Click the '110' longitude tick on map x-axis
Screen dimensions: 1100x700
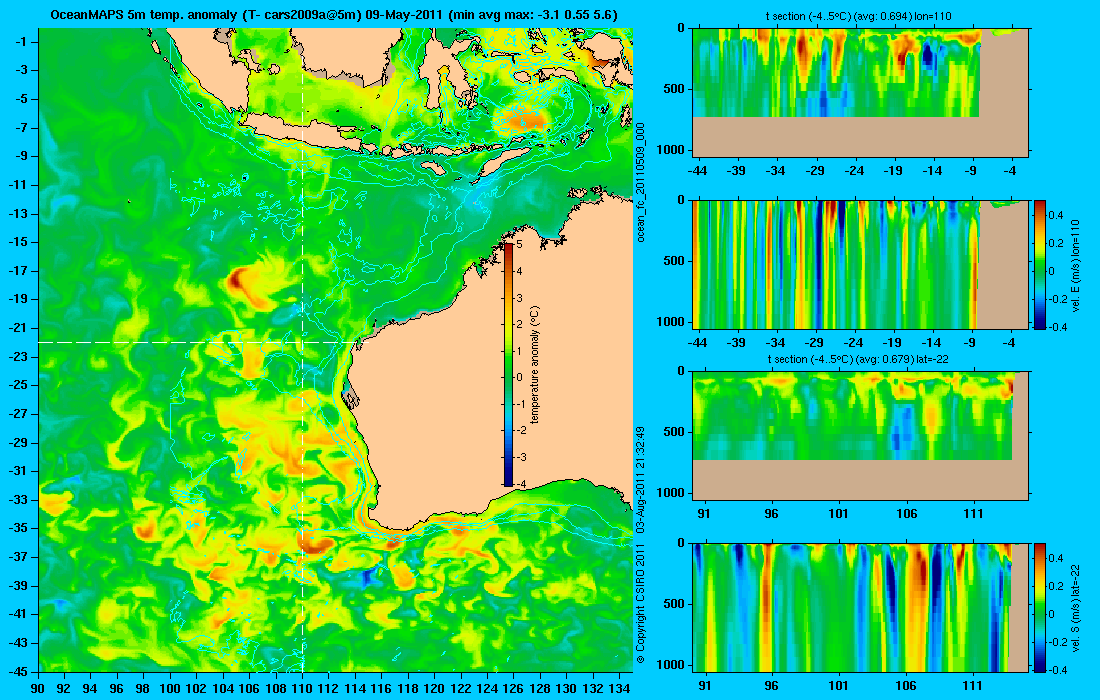302,689
